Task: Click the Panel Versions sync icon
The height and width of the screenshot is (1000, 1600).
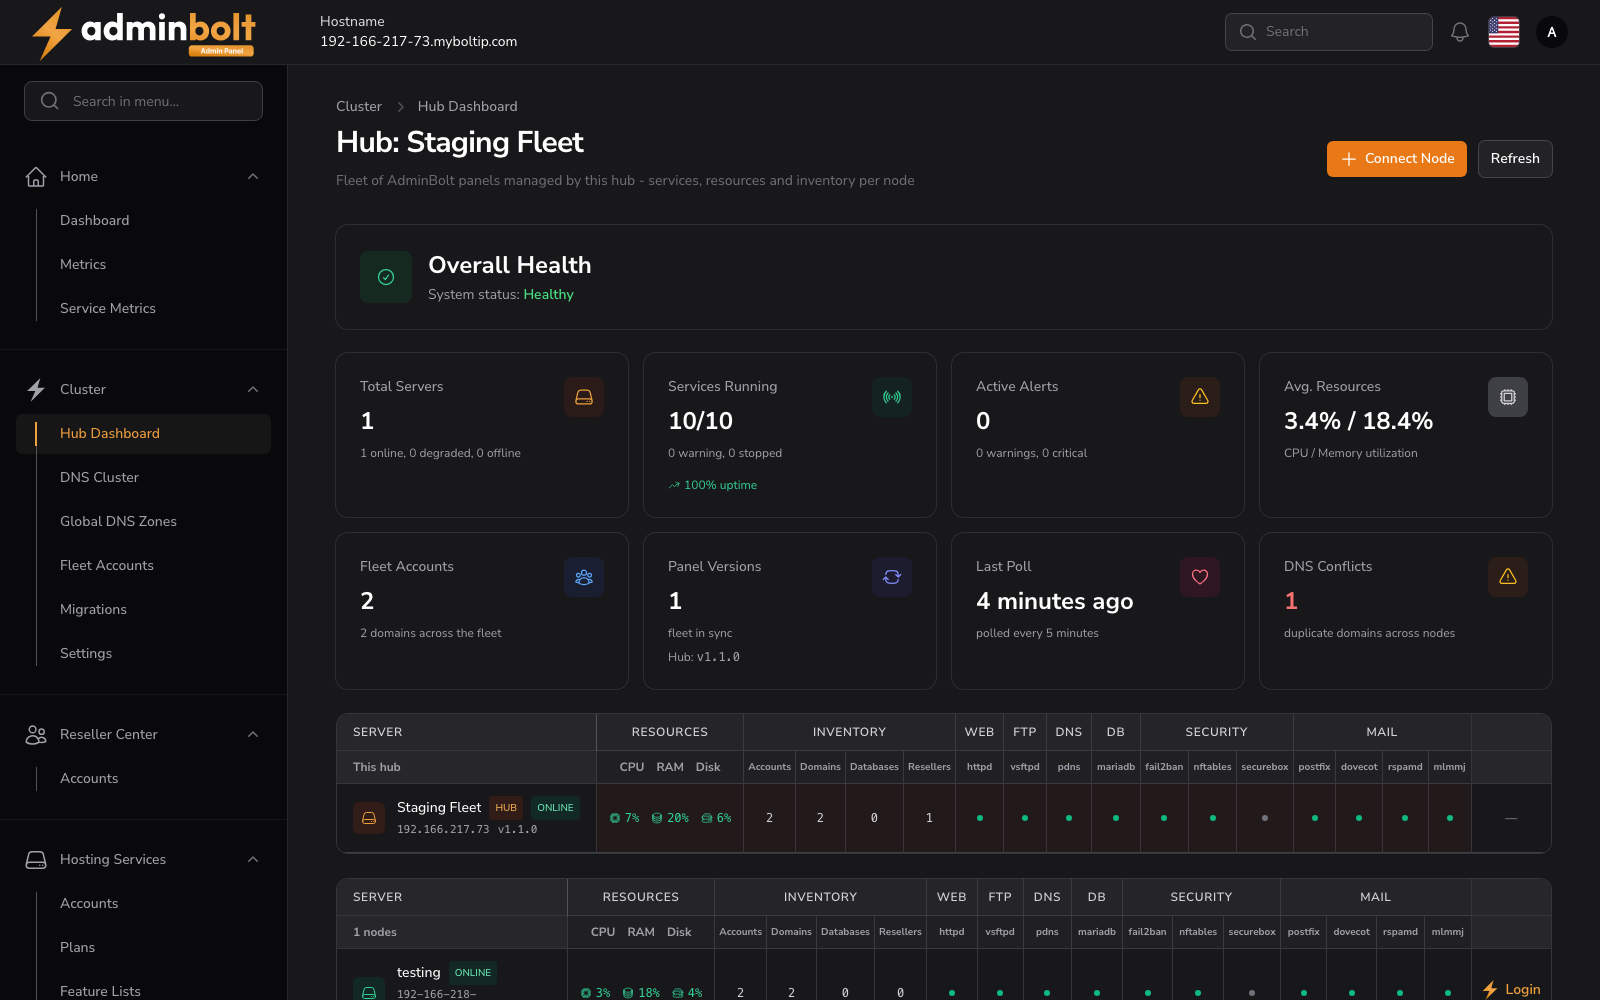Action: [892, 577]
